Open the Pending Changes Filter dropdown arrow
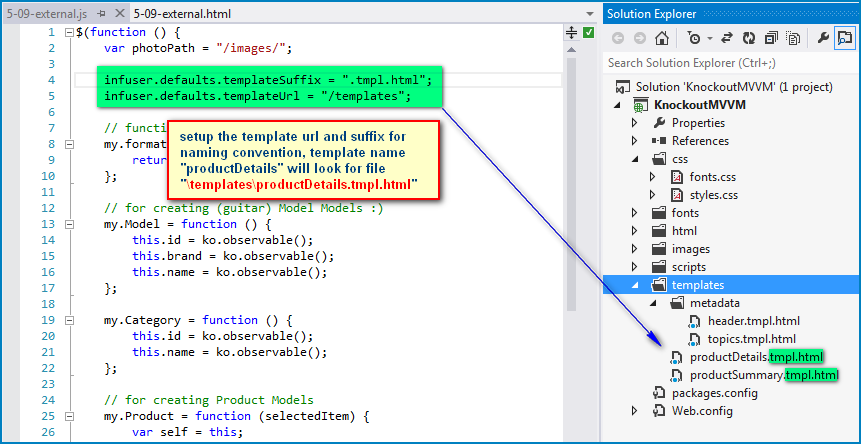Viewport: 861px width, 444px height. click(709, 38)
